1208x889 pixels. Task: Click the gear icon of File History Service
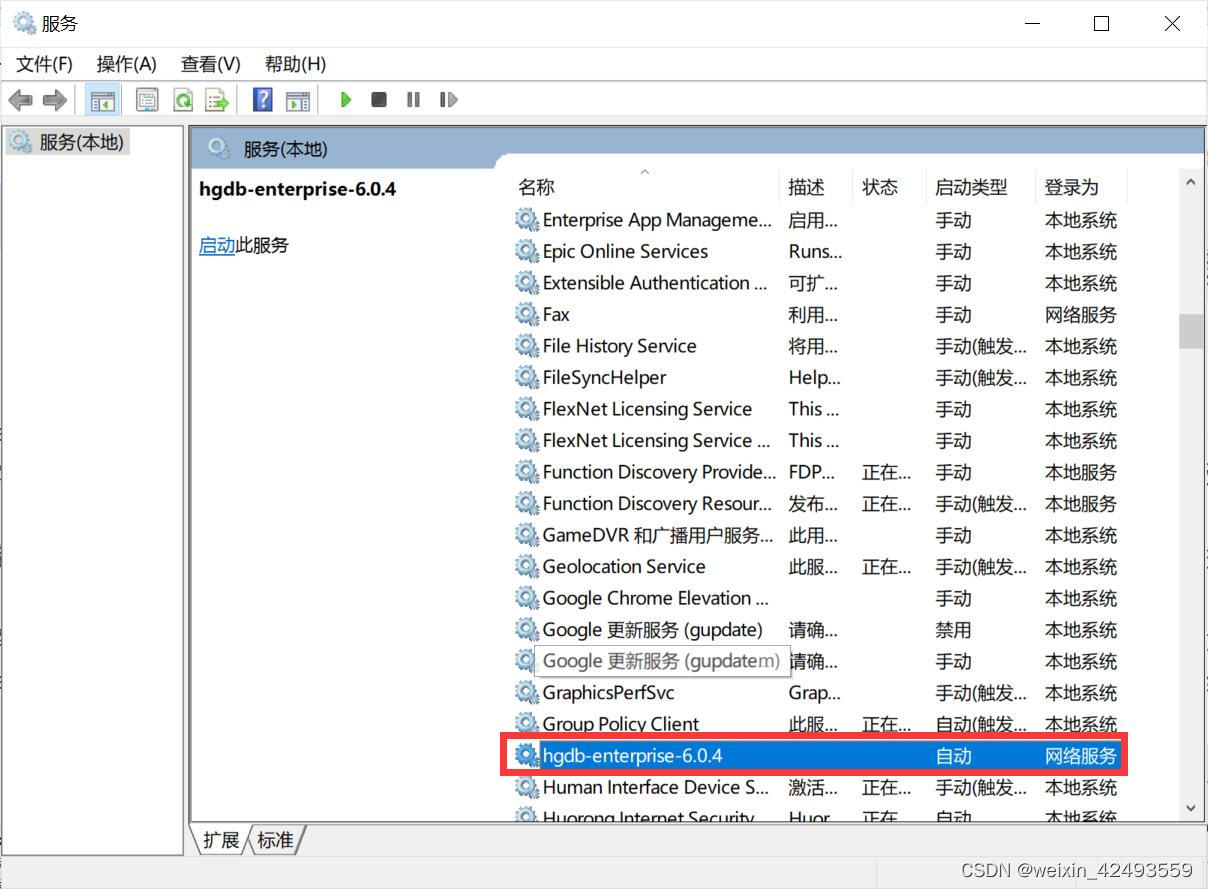tap(526, 346)
